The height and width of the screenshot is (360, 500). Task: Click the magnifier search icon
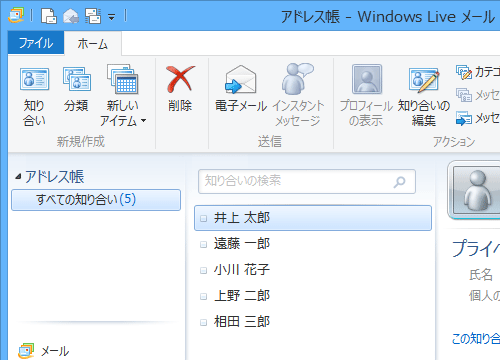(399, 182)
